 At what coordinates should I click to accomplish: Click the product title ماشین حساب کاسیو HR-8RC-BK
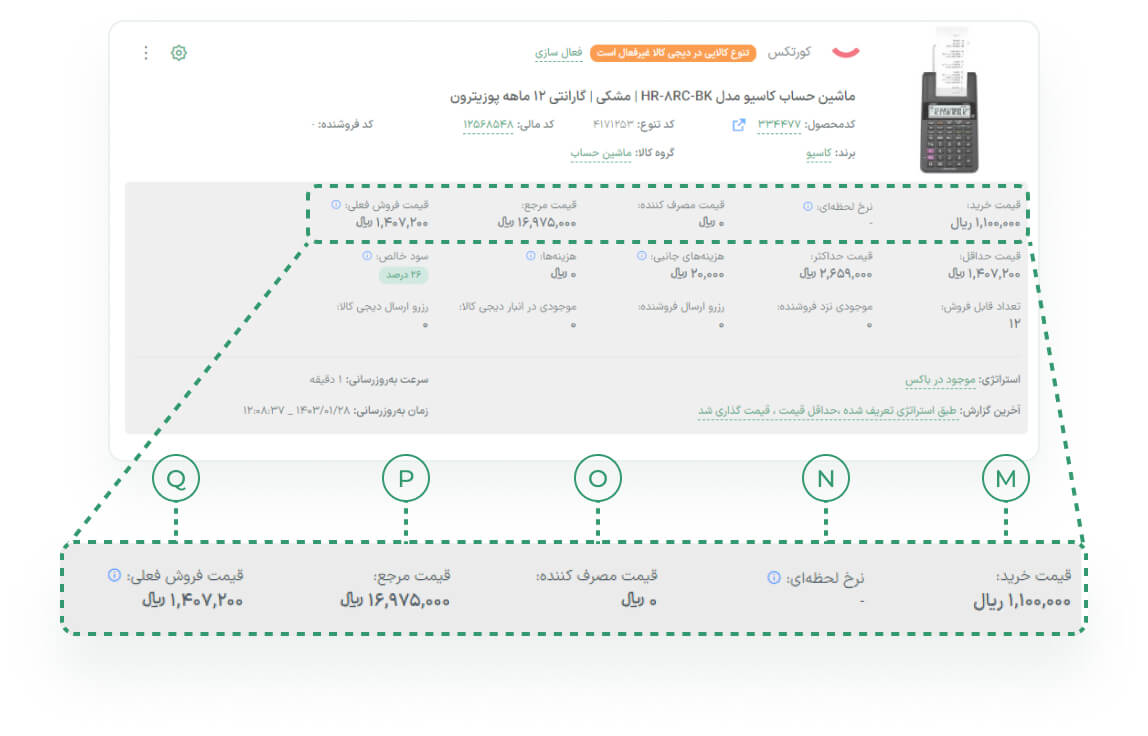pos(652,96)
